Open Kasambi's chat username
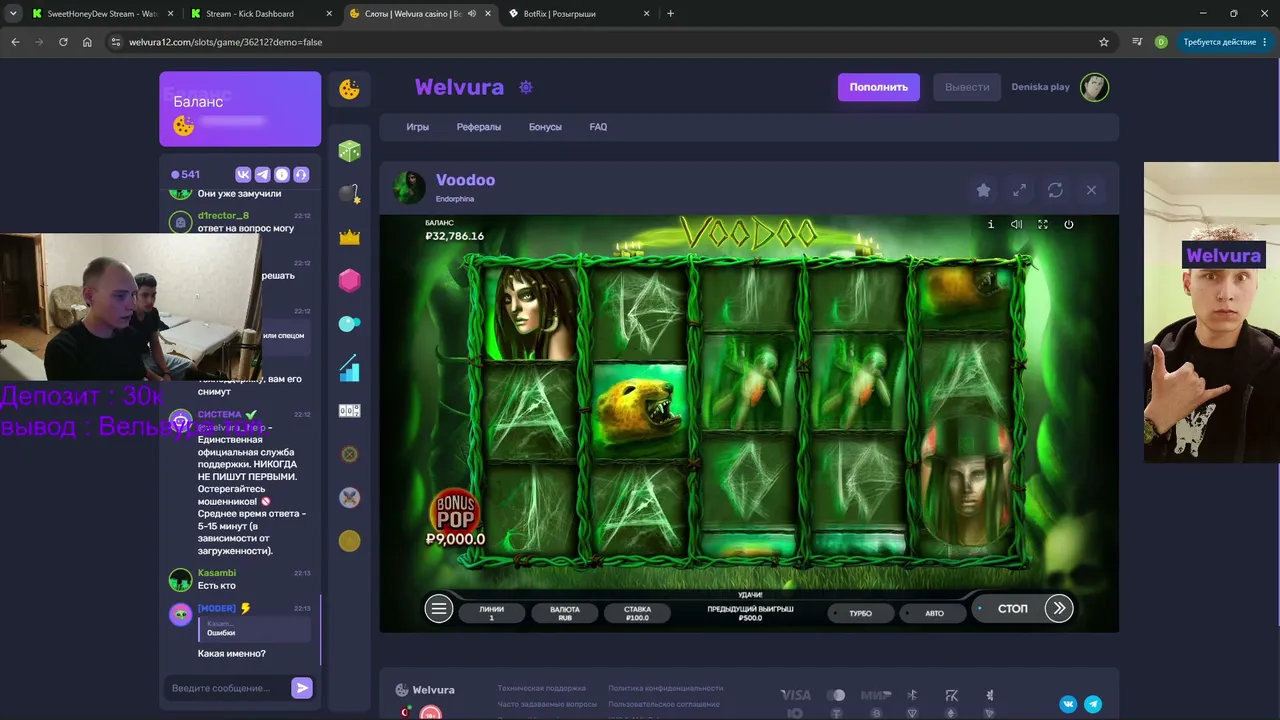This screenshot has width=1280, height=720. [x=217, y=573]
